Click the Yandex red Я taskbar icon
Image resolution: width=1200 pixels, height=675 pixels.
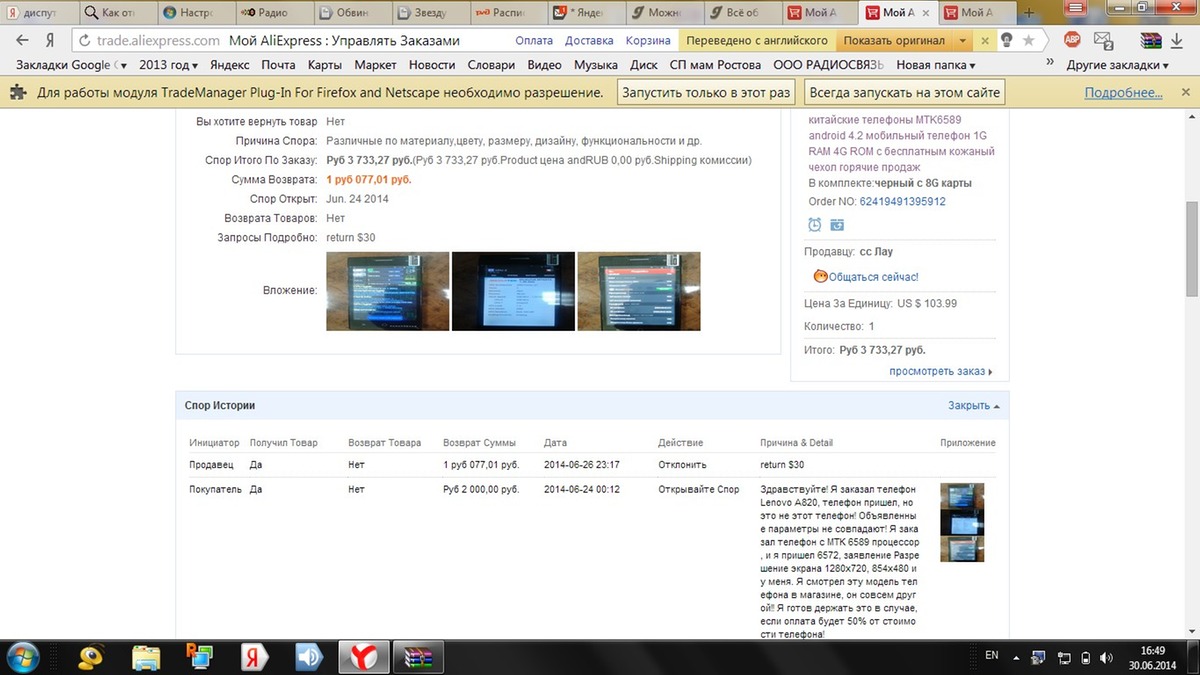(x=253, y=657)
